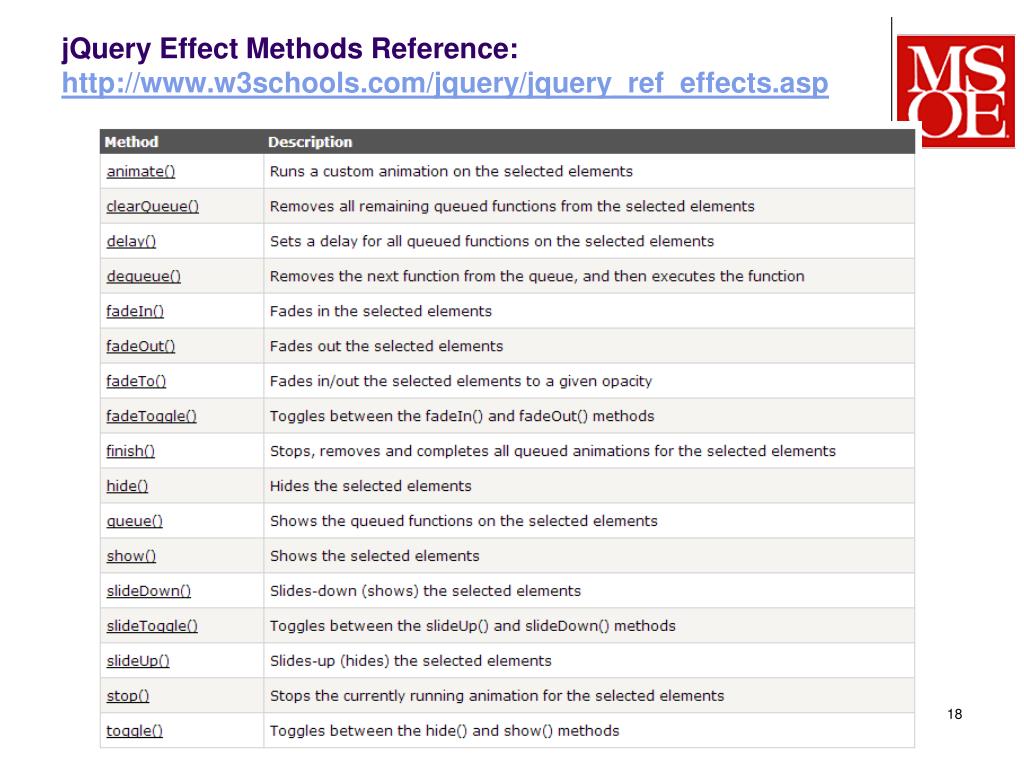The height and width of the screenshot is (768, 1024).
Task: Click the Description column header
Action: (310, 142)
